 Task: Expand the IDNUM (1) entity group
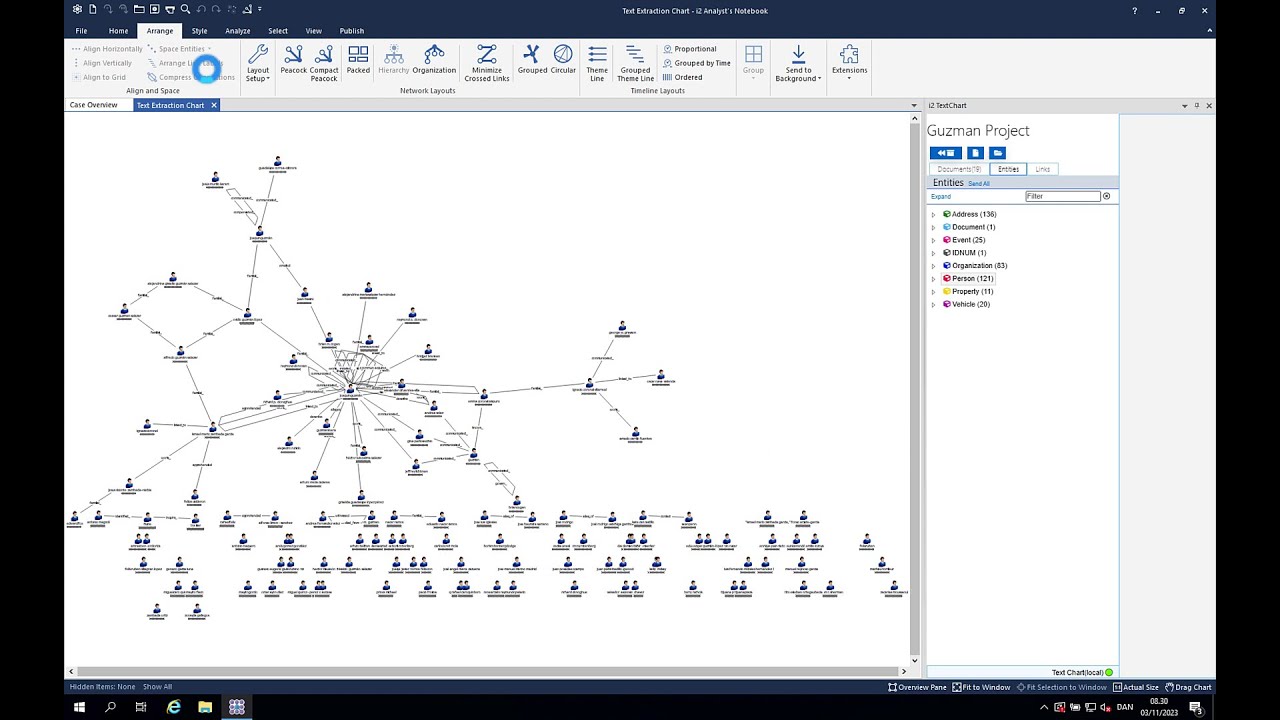coord(934,253)
